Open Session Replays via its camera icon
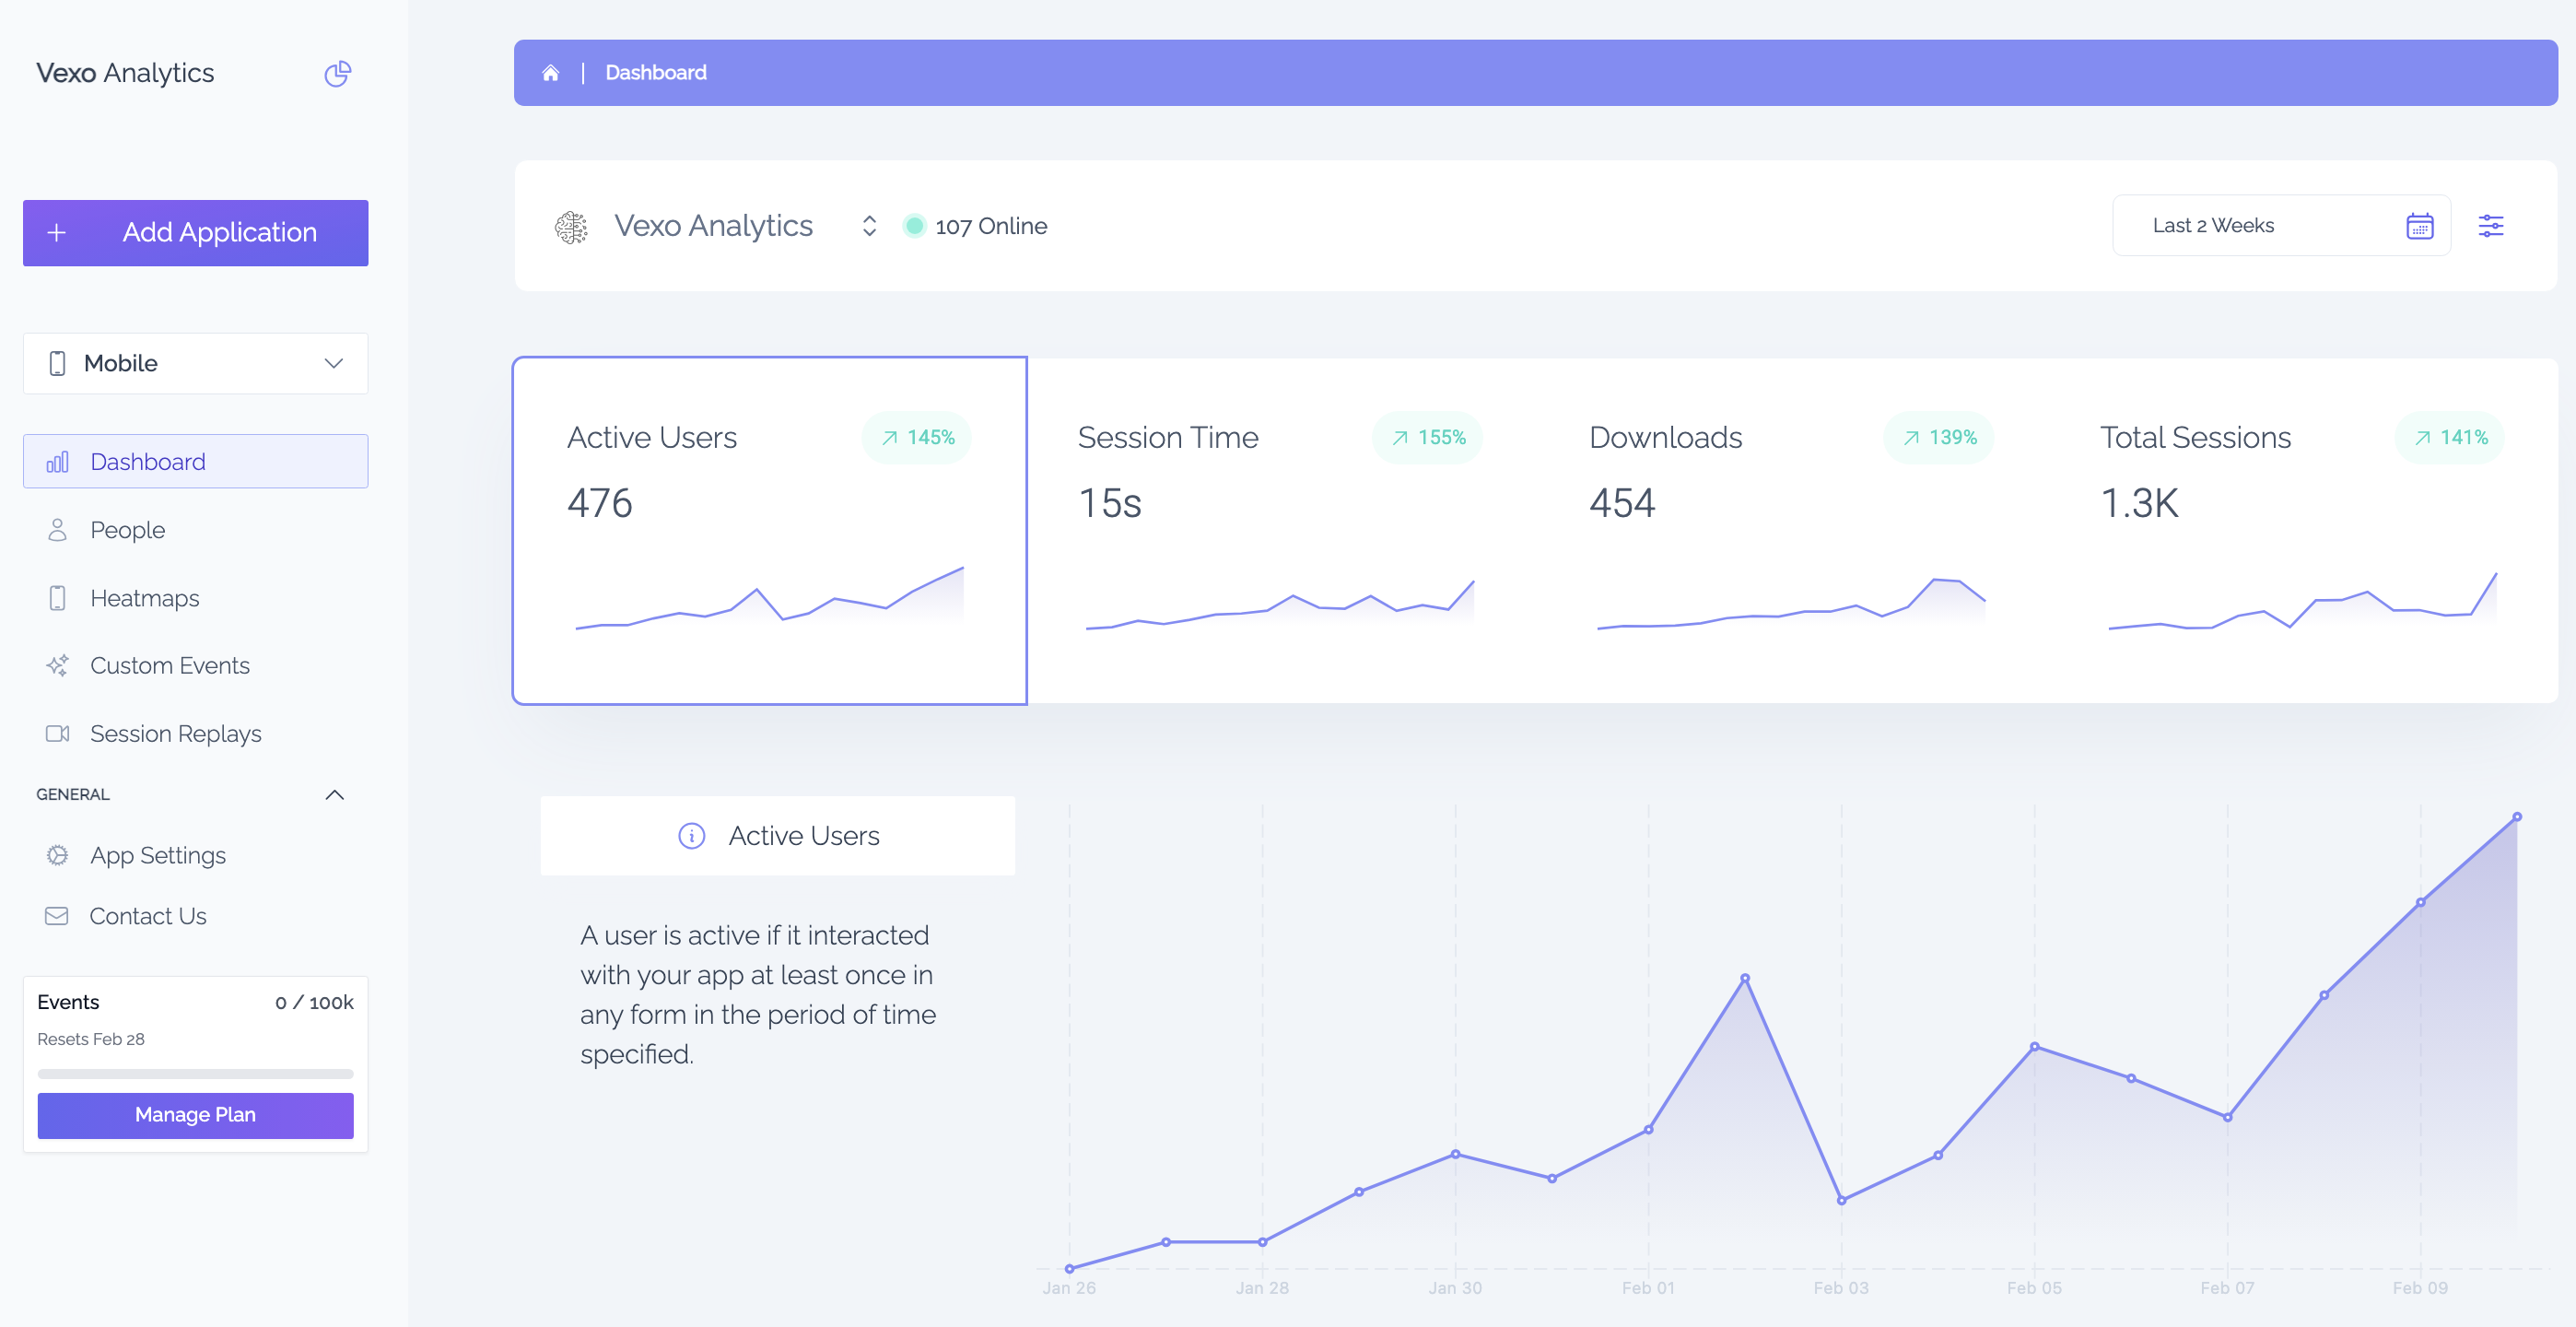The image size is (2576, 1327). (x=57, y=733)
